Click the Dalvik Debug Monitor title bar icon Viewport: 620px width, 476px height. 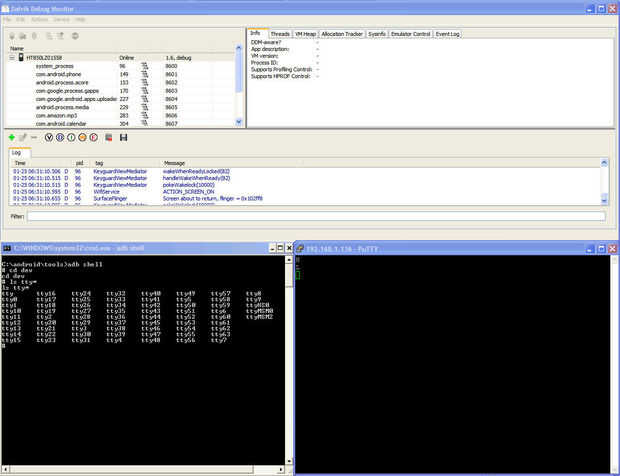(x=5, y=9)
